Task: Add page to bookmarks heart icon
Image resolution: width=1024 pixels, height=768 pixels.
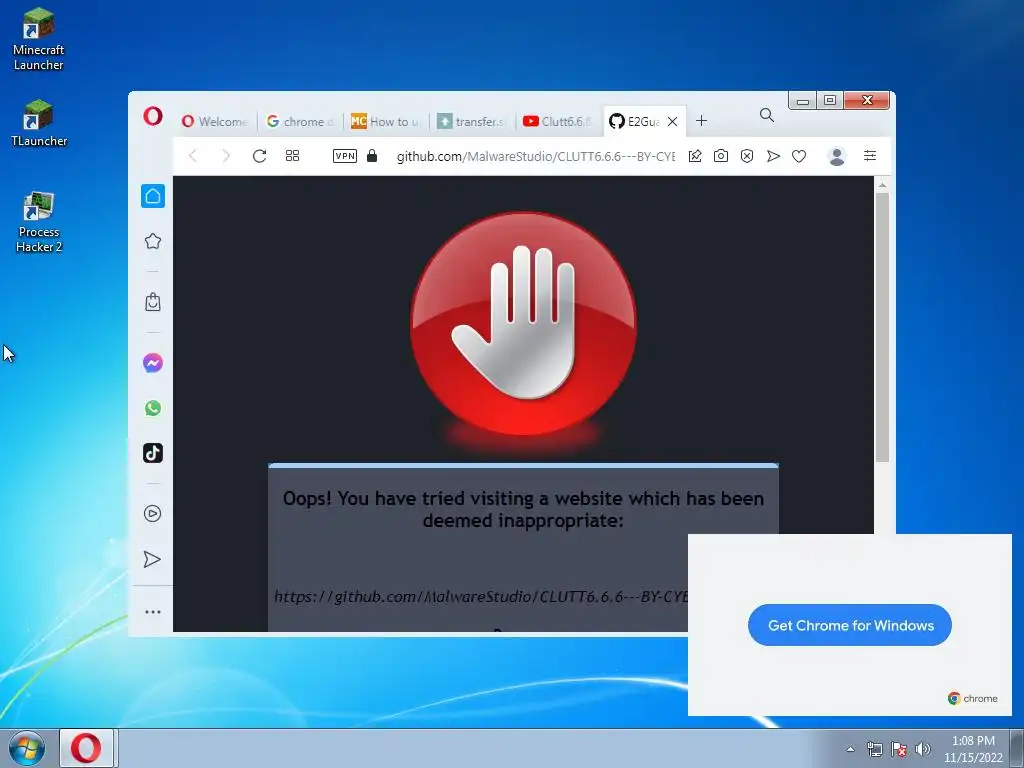Action: (799, 156)
